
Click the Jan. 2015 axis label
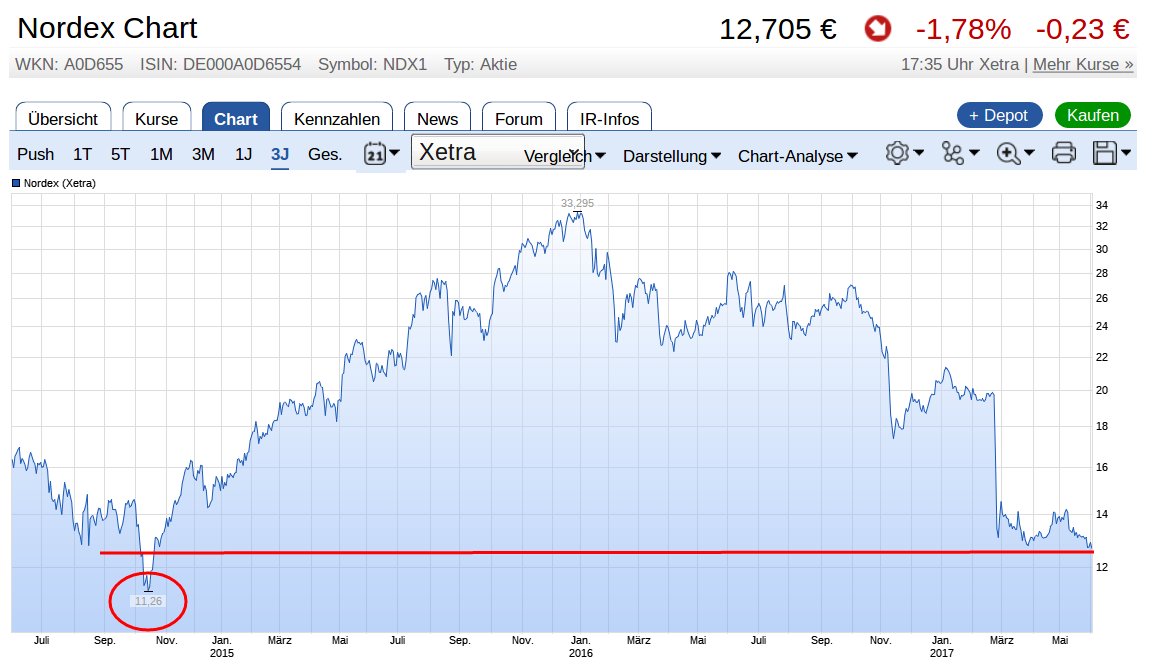pyautogui.click(x=222, y=647)
